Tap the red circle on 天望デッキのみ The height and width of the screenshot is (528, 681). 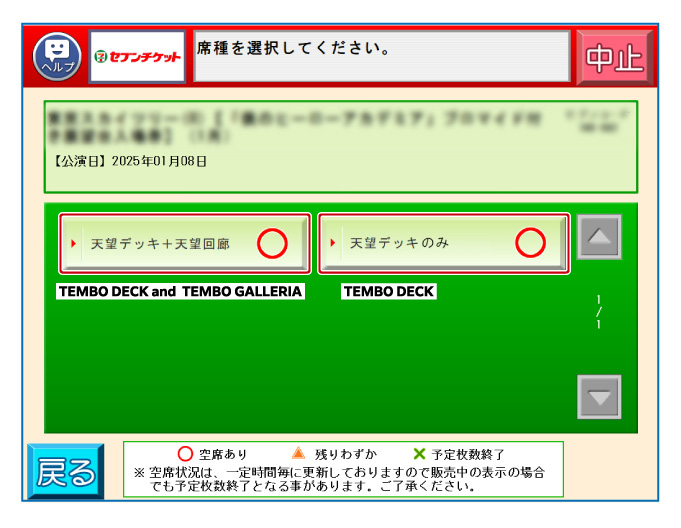(530, 243)
